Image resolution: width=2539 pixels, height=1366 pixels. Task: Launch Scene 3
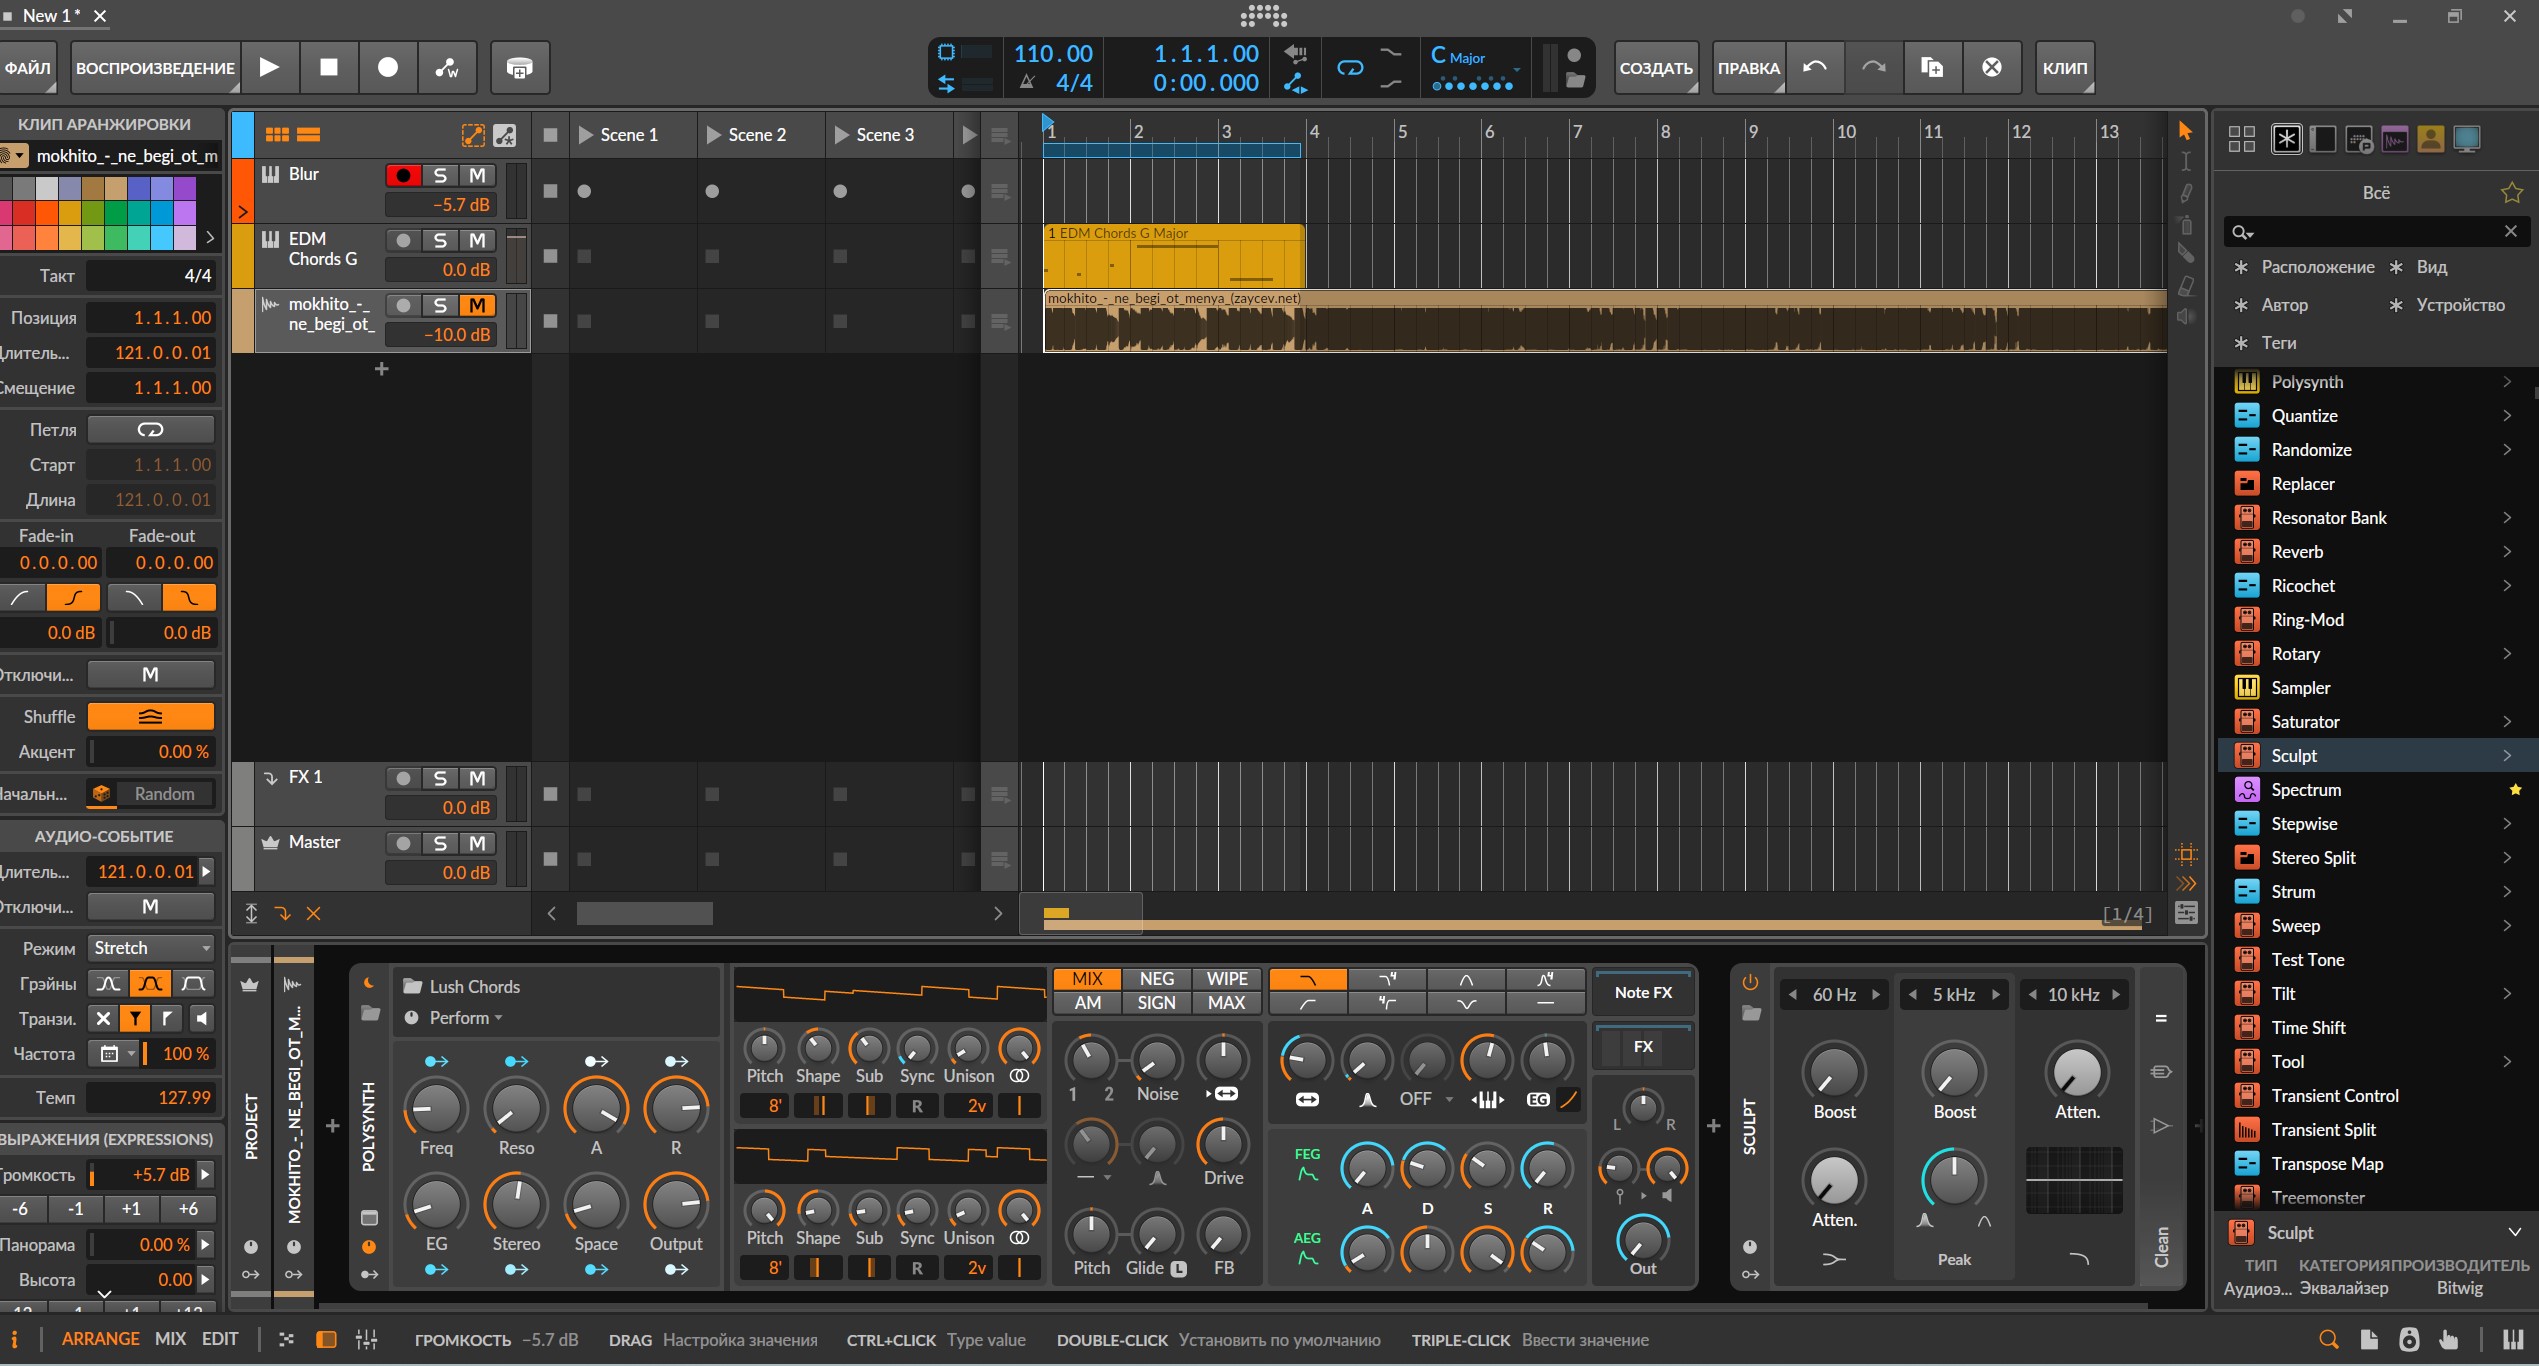[x=841, y=134]
